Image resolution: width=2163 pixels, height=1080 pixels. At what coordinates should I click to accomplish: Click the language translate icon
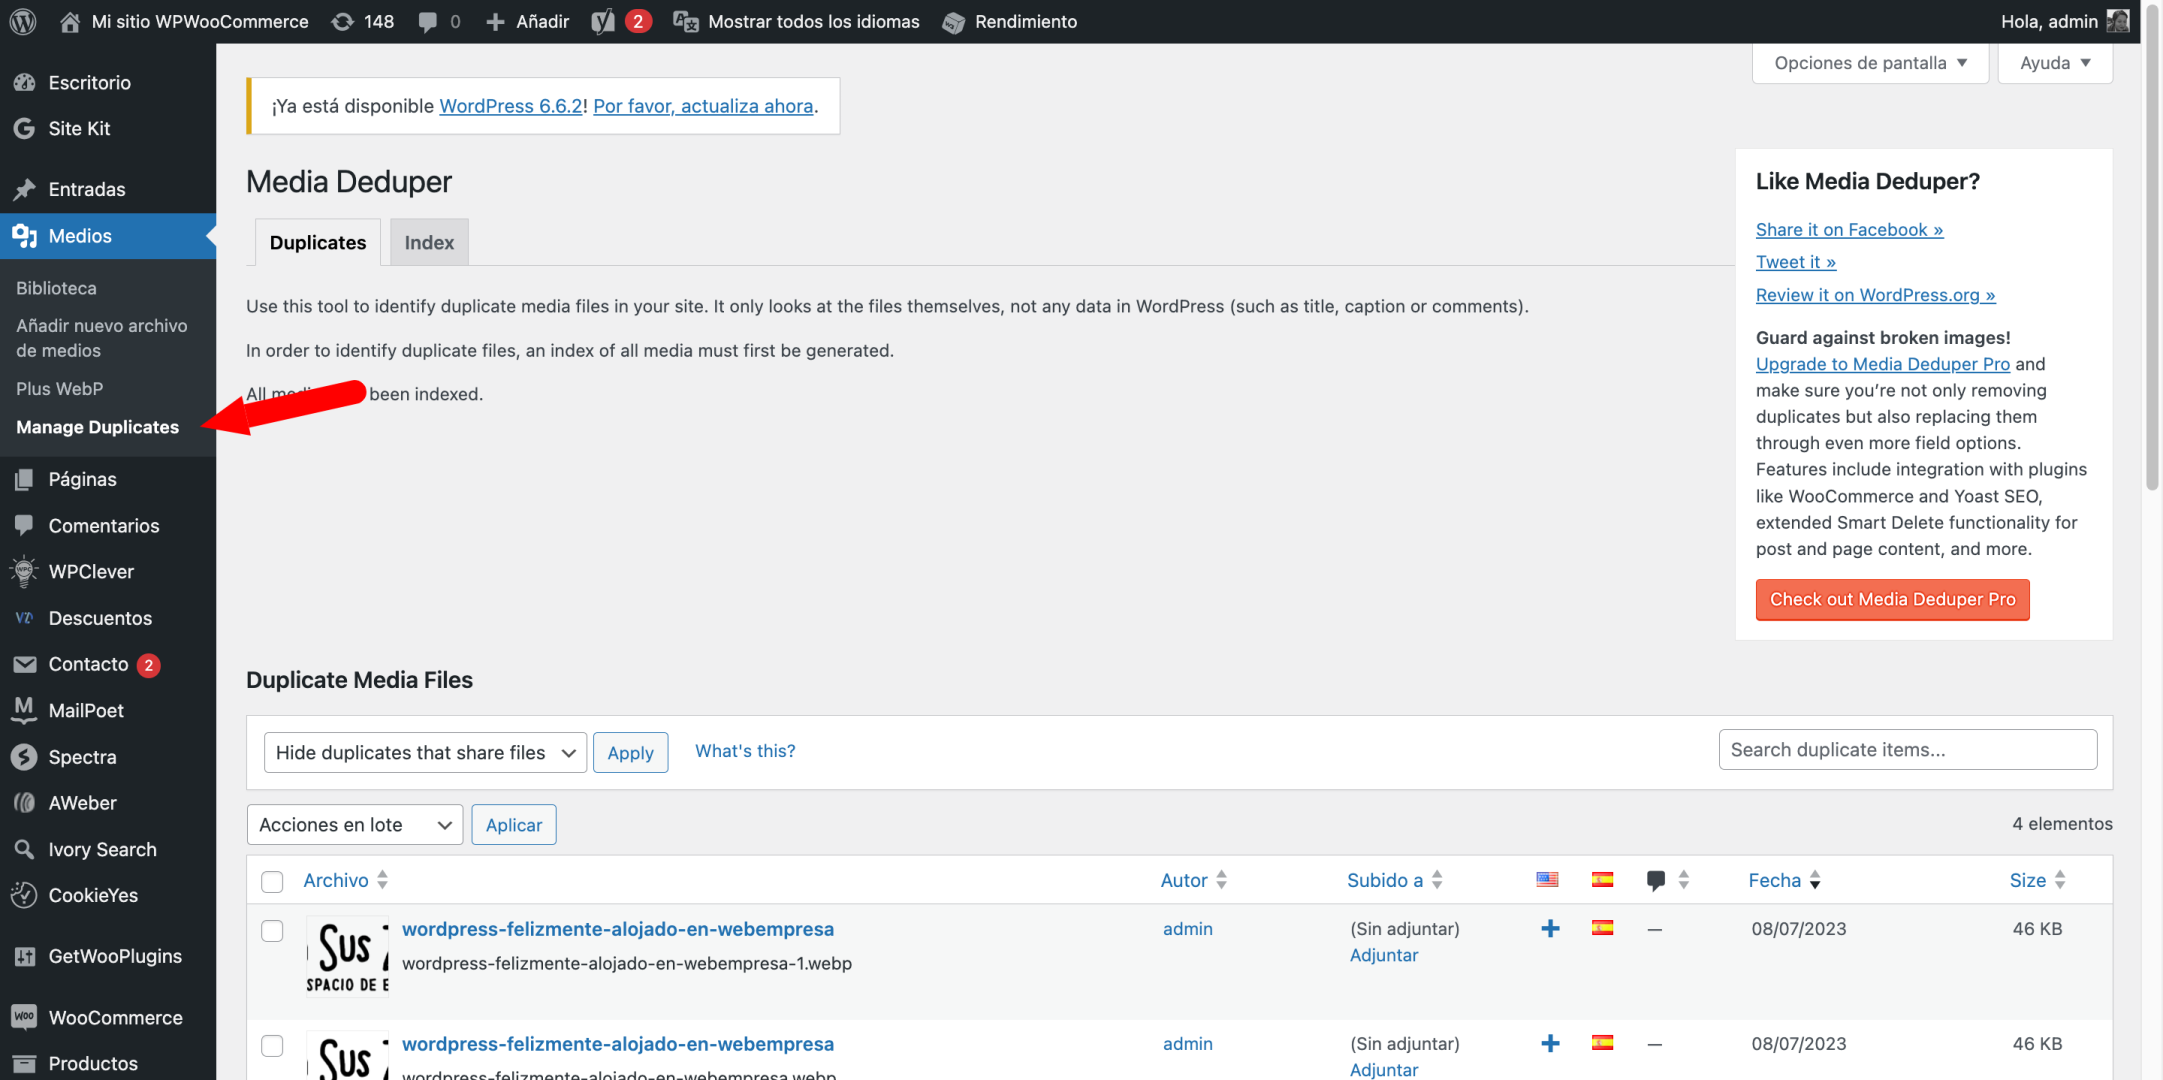[685, 22]
